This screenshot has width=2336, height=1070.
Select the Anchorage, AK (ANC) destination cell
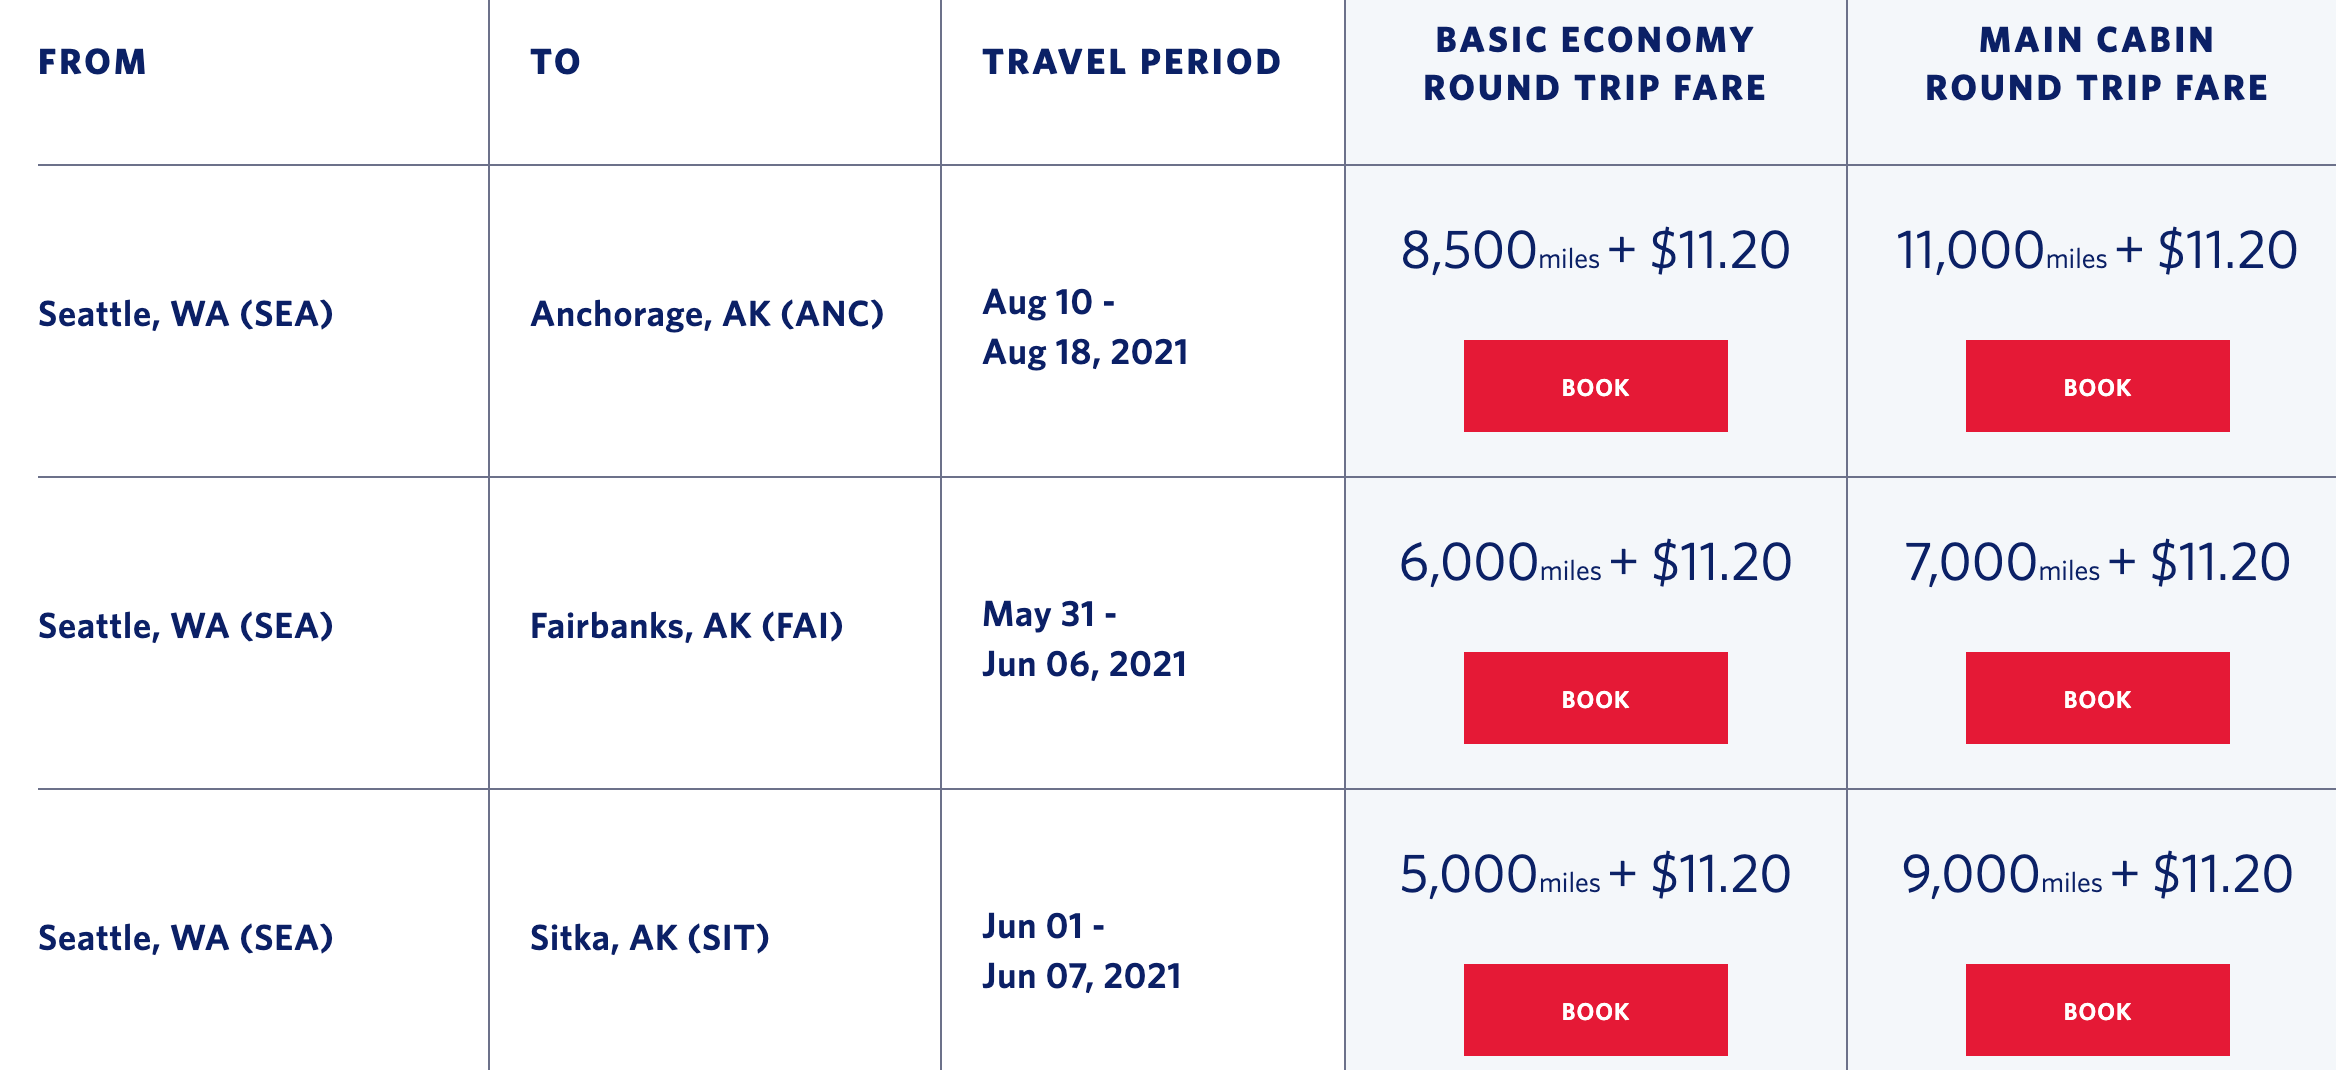click(x=707, y=314)
